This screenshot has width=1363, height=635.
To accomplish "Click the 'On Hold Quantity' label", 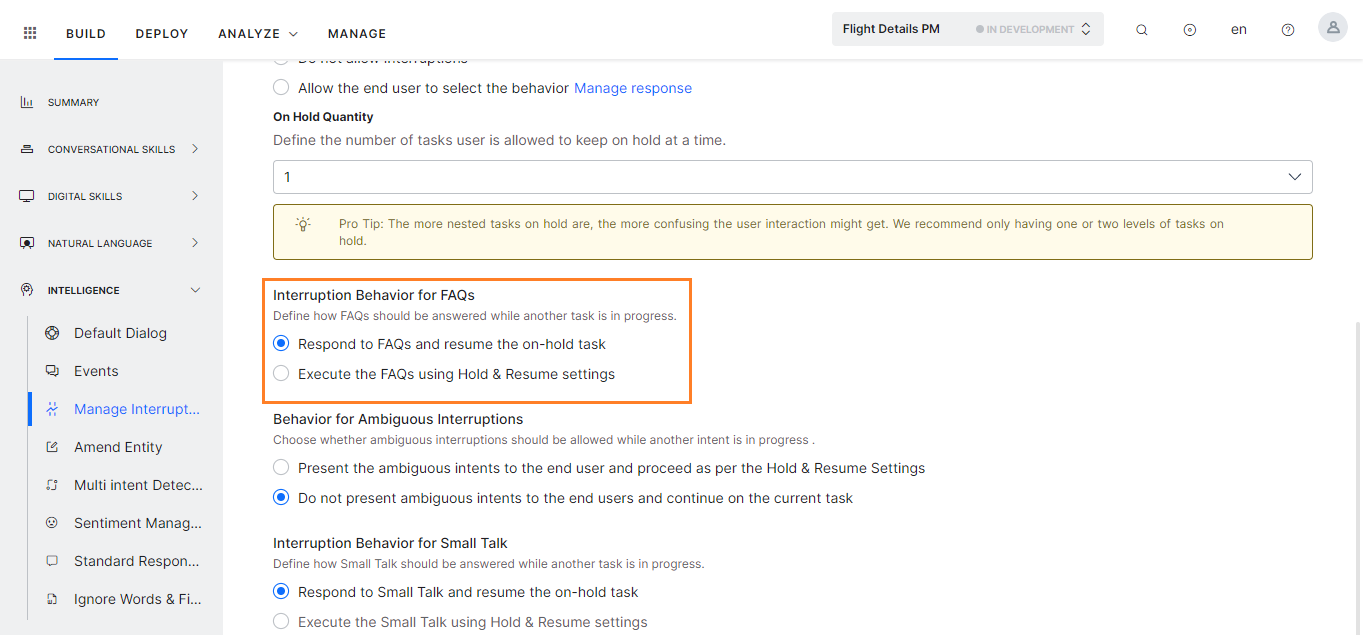I will [323, 117].
